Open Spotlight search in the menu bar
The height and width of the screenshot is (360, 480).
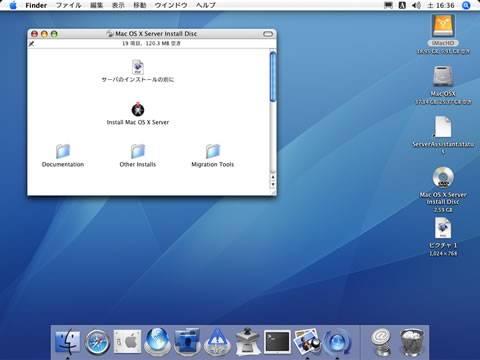466,5
